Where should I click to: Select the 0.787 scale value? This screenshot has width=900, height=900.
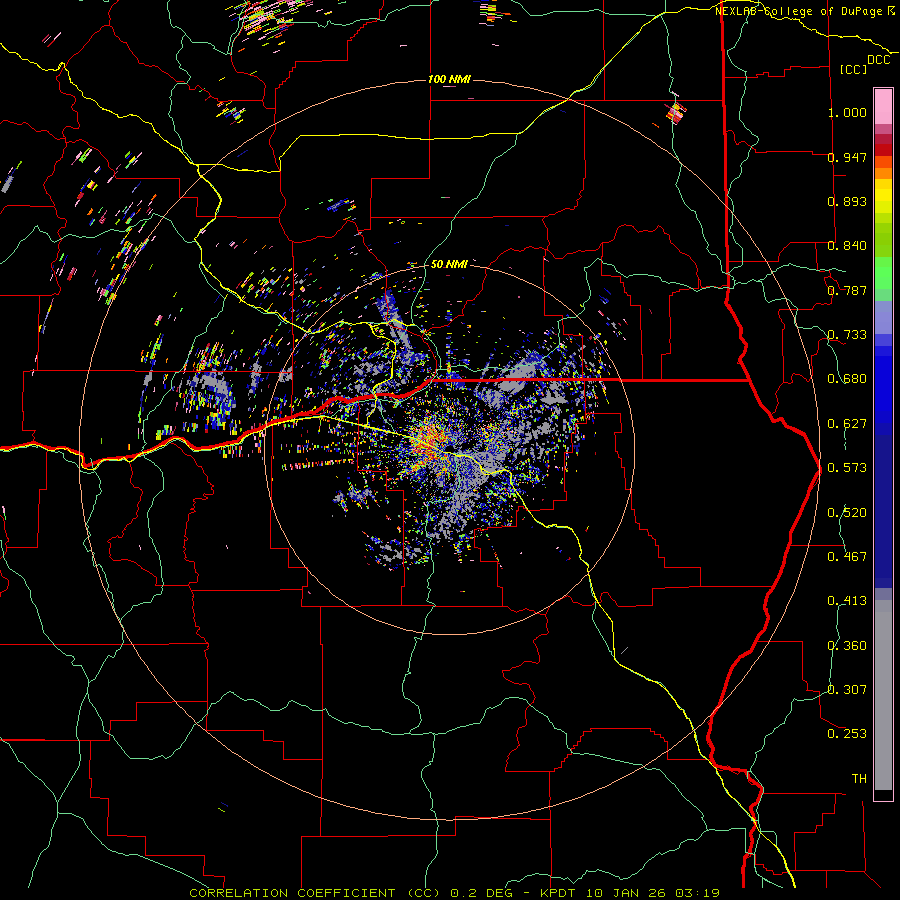coord(847,290)
